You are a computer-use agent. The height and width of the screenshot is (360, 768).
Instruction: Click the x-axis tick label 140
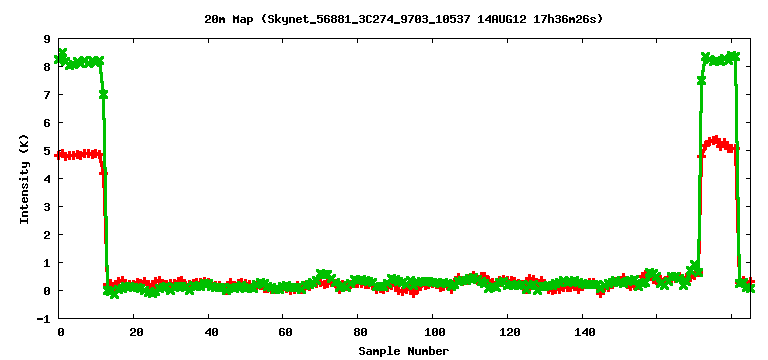coord(585,333)
